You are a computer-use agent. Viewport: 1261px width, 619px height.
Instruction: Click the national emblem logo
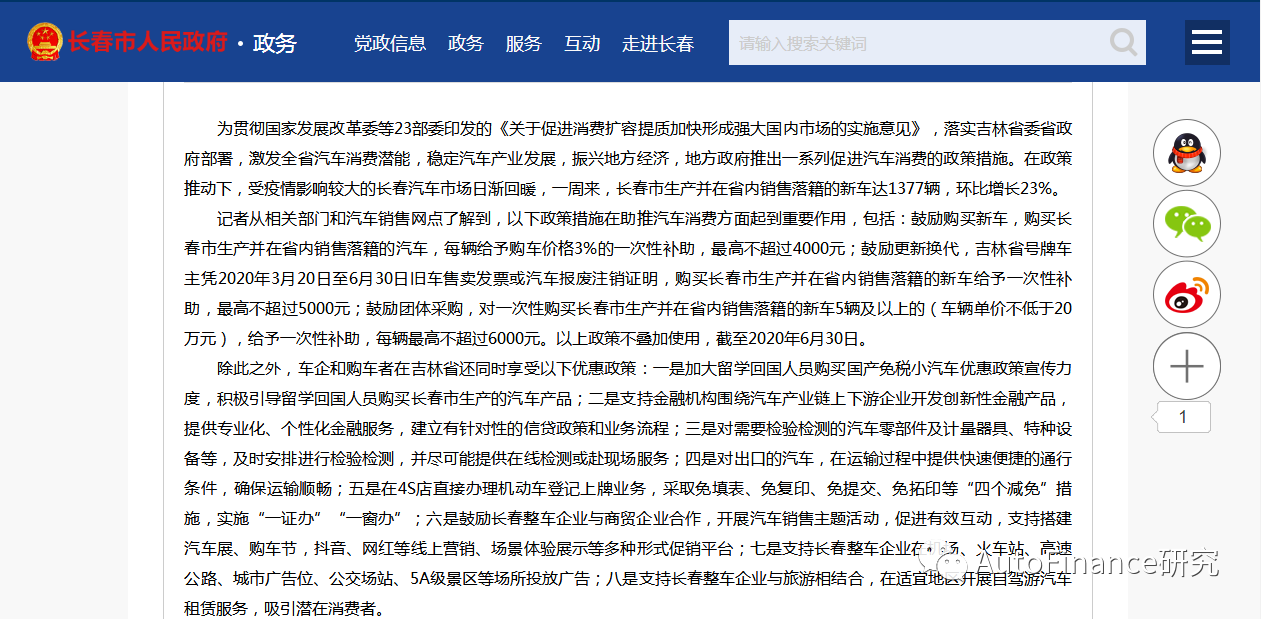[44, 42]
